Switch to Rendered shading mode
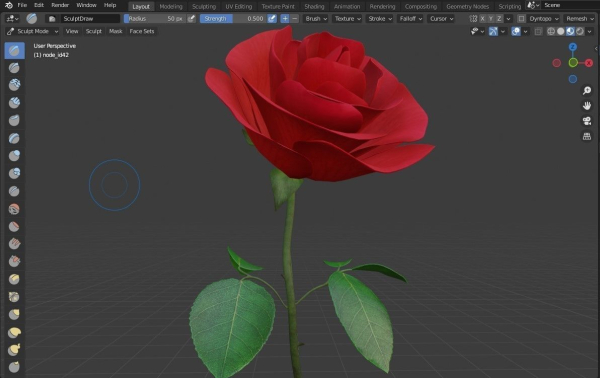The height and width of the screenshot is (378, 600). [580, 31]
